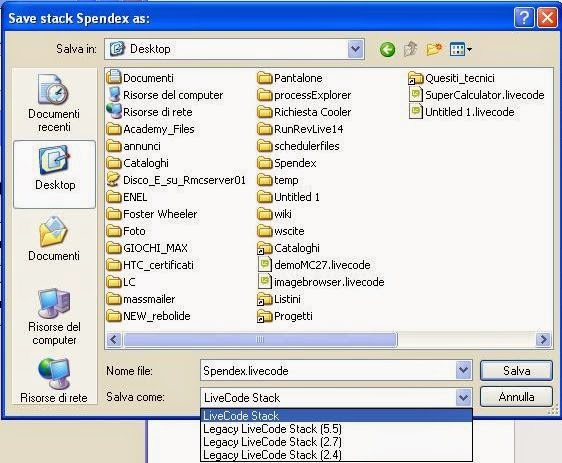The width and height of the screenshot is (562, 463).
Task: Select the massmailer folder
Action: click(141, 299)
